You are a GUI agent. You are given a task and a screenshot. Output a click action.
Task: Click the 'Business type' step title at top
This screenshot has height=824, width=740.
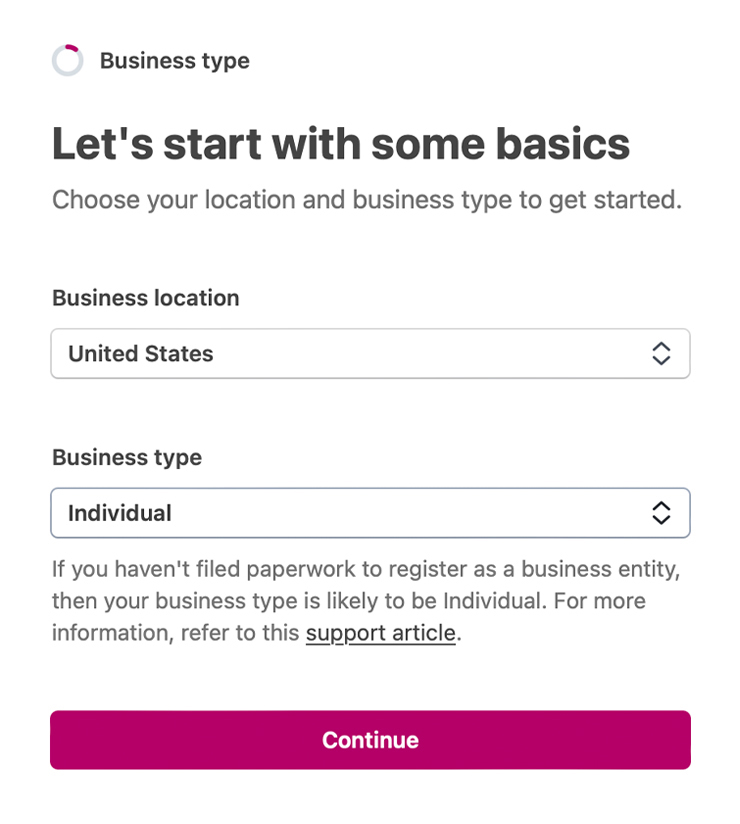coord(175,61)
